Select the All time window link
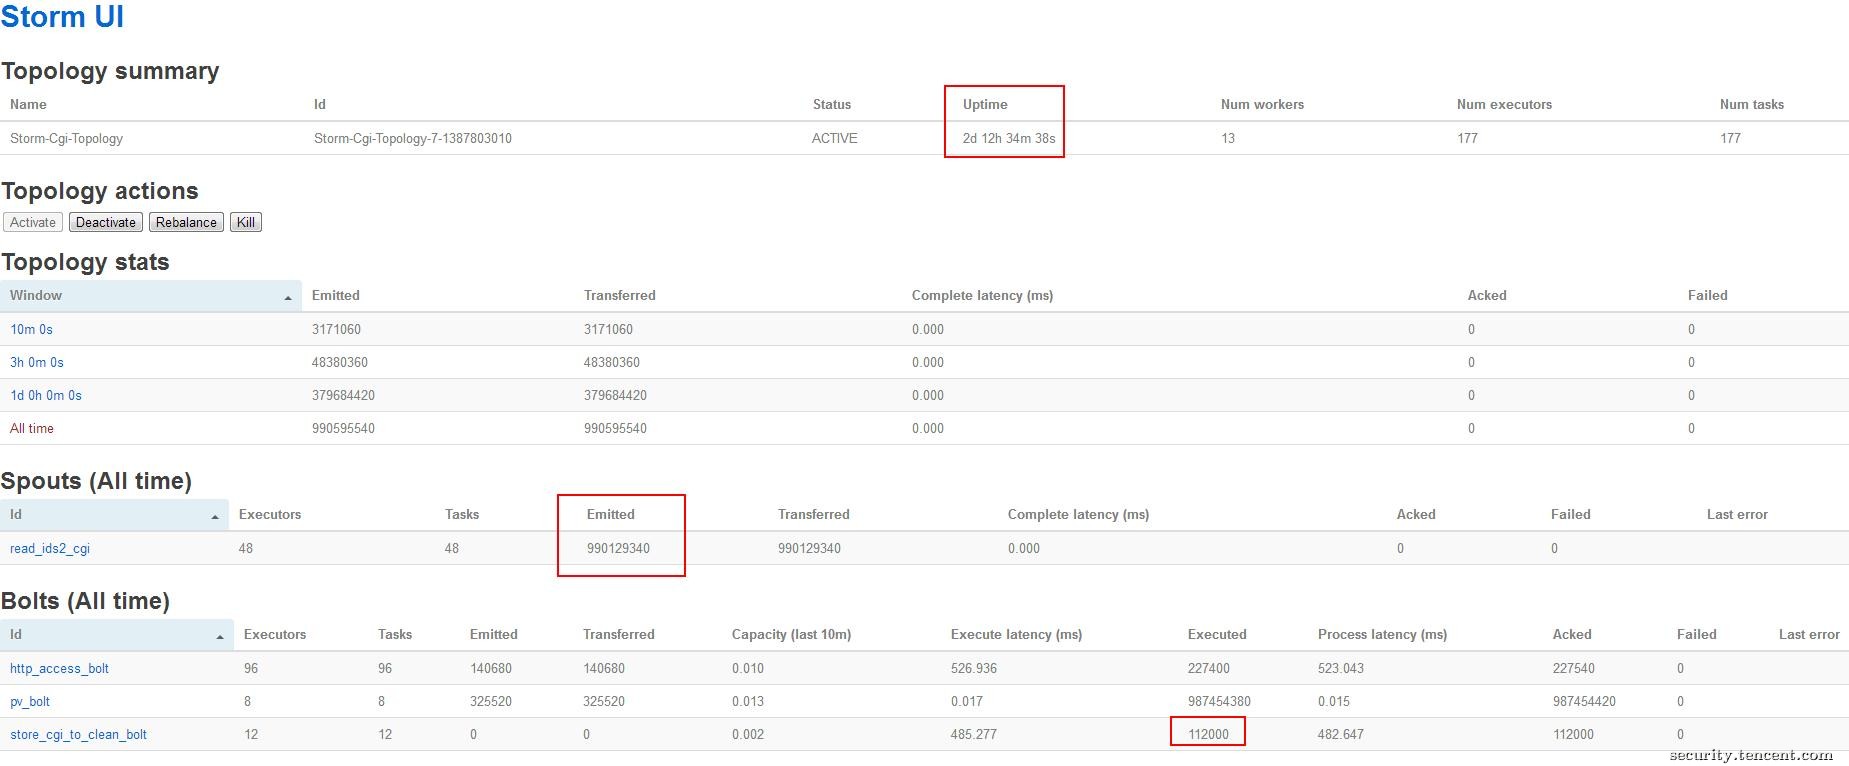1849x766 pixels. tap(32, 428)
